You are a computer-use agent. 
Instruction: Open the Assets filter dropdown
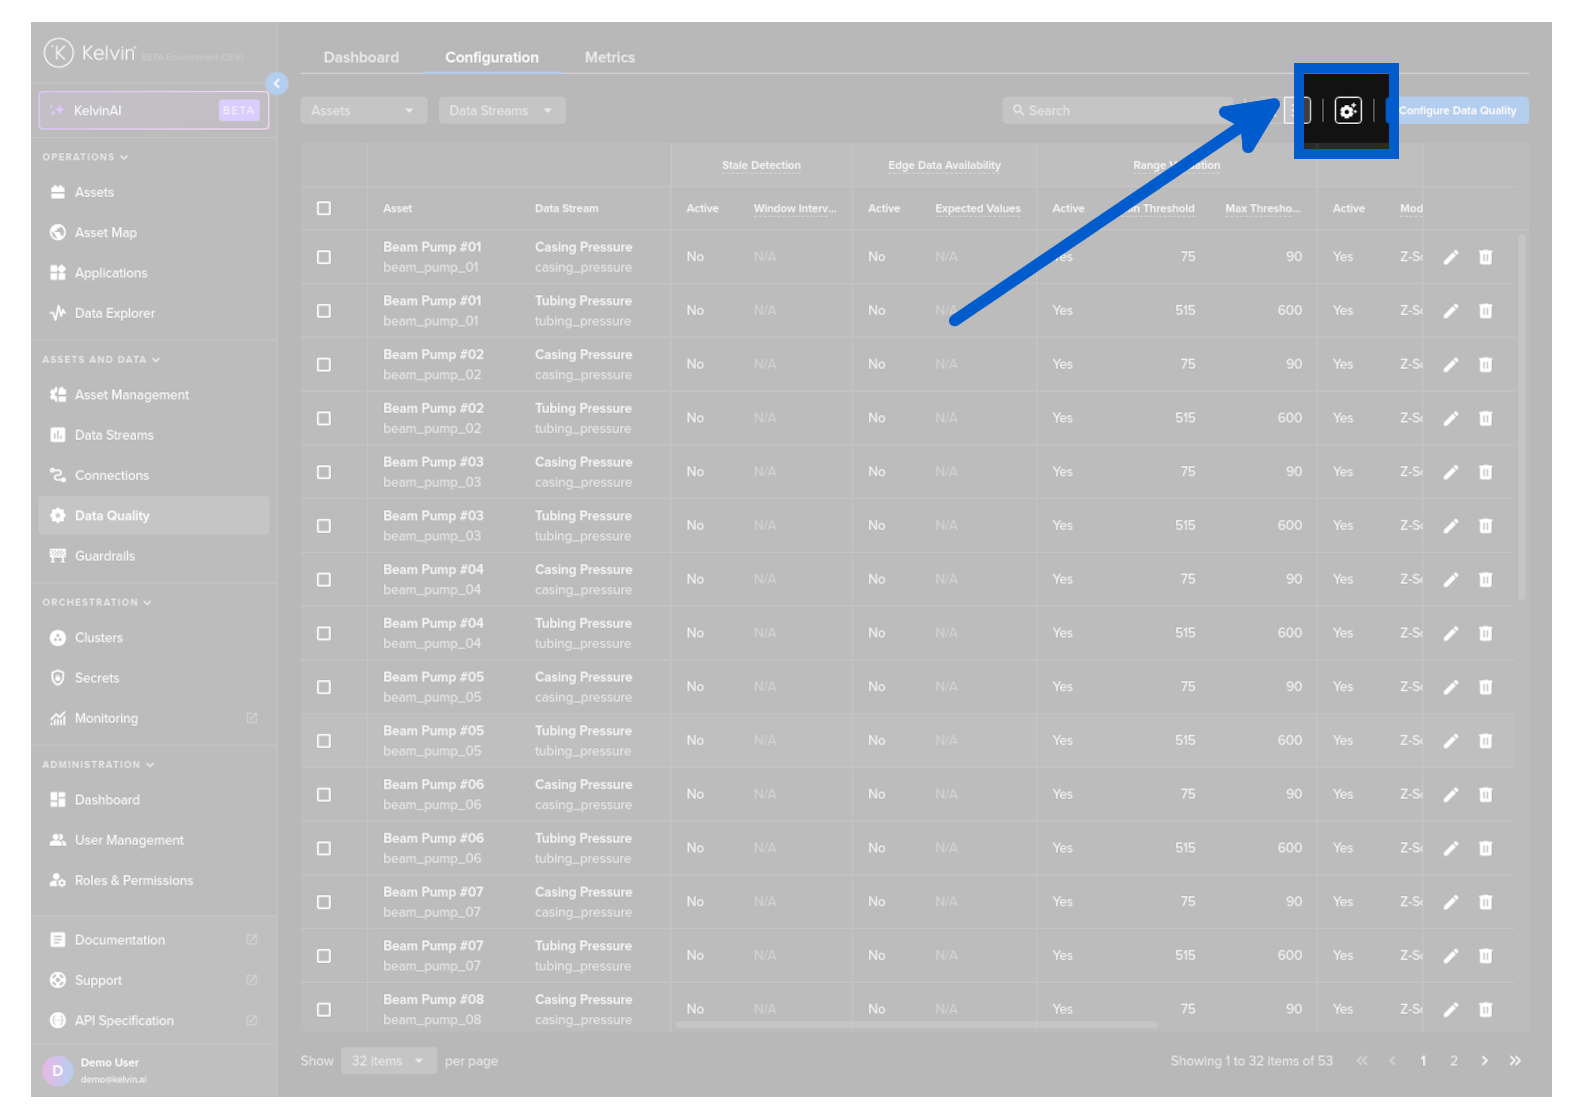coord(363,111)
